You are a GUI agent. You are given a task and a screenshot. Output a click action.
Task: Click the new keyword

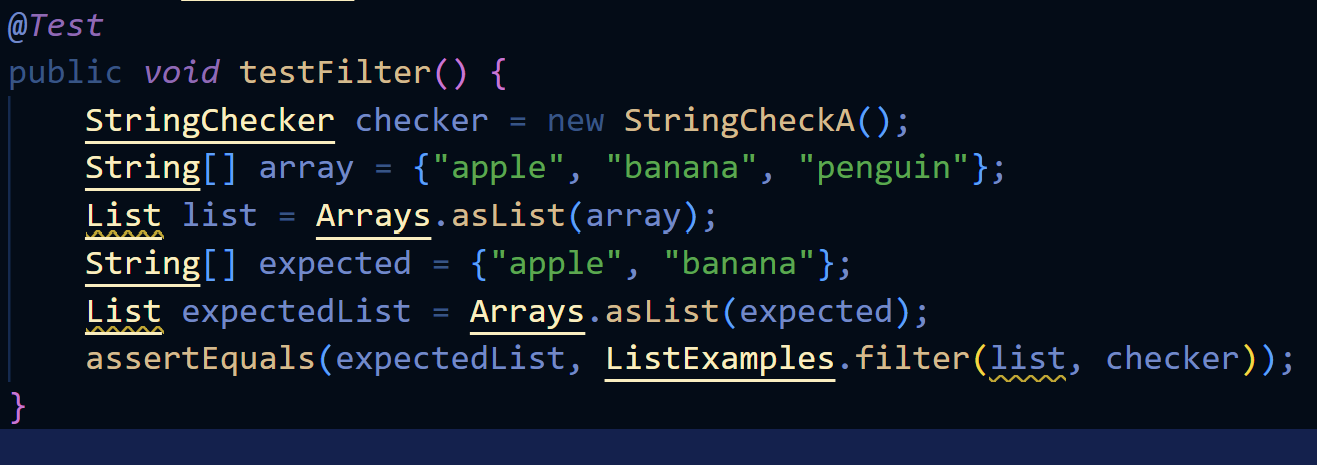575,120
